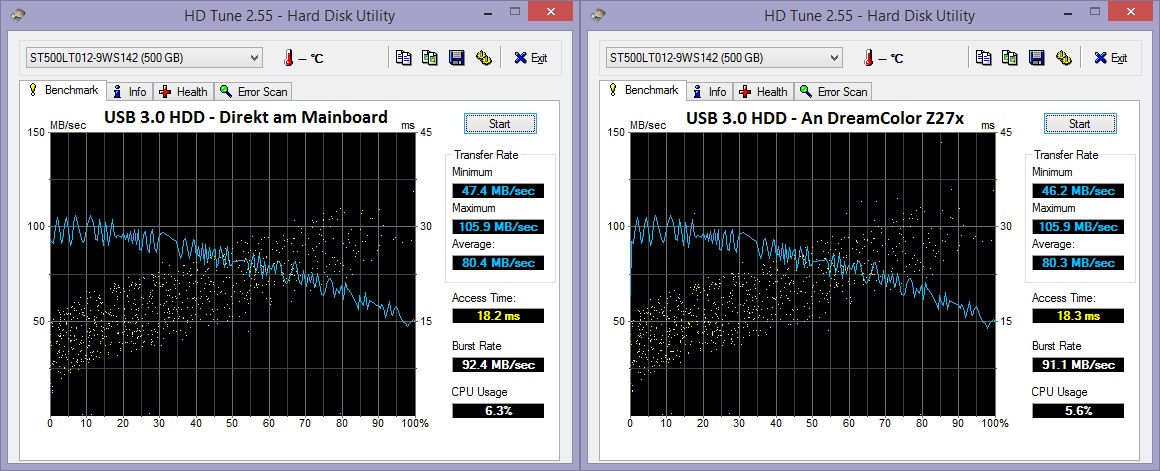Select Error Scan tab in right window
Image resolution: width=1160 pixels, height=471 pixels.
[833, 92]
